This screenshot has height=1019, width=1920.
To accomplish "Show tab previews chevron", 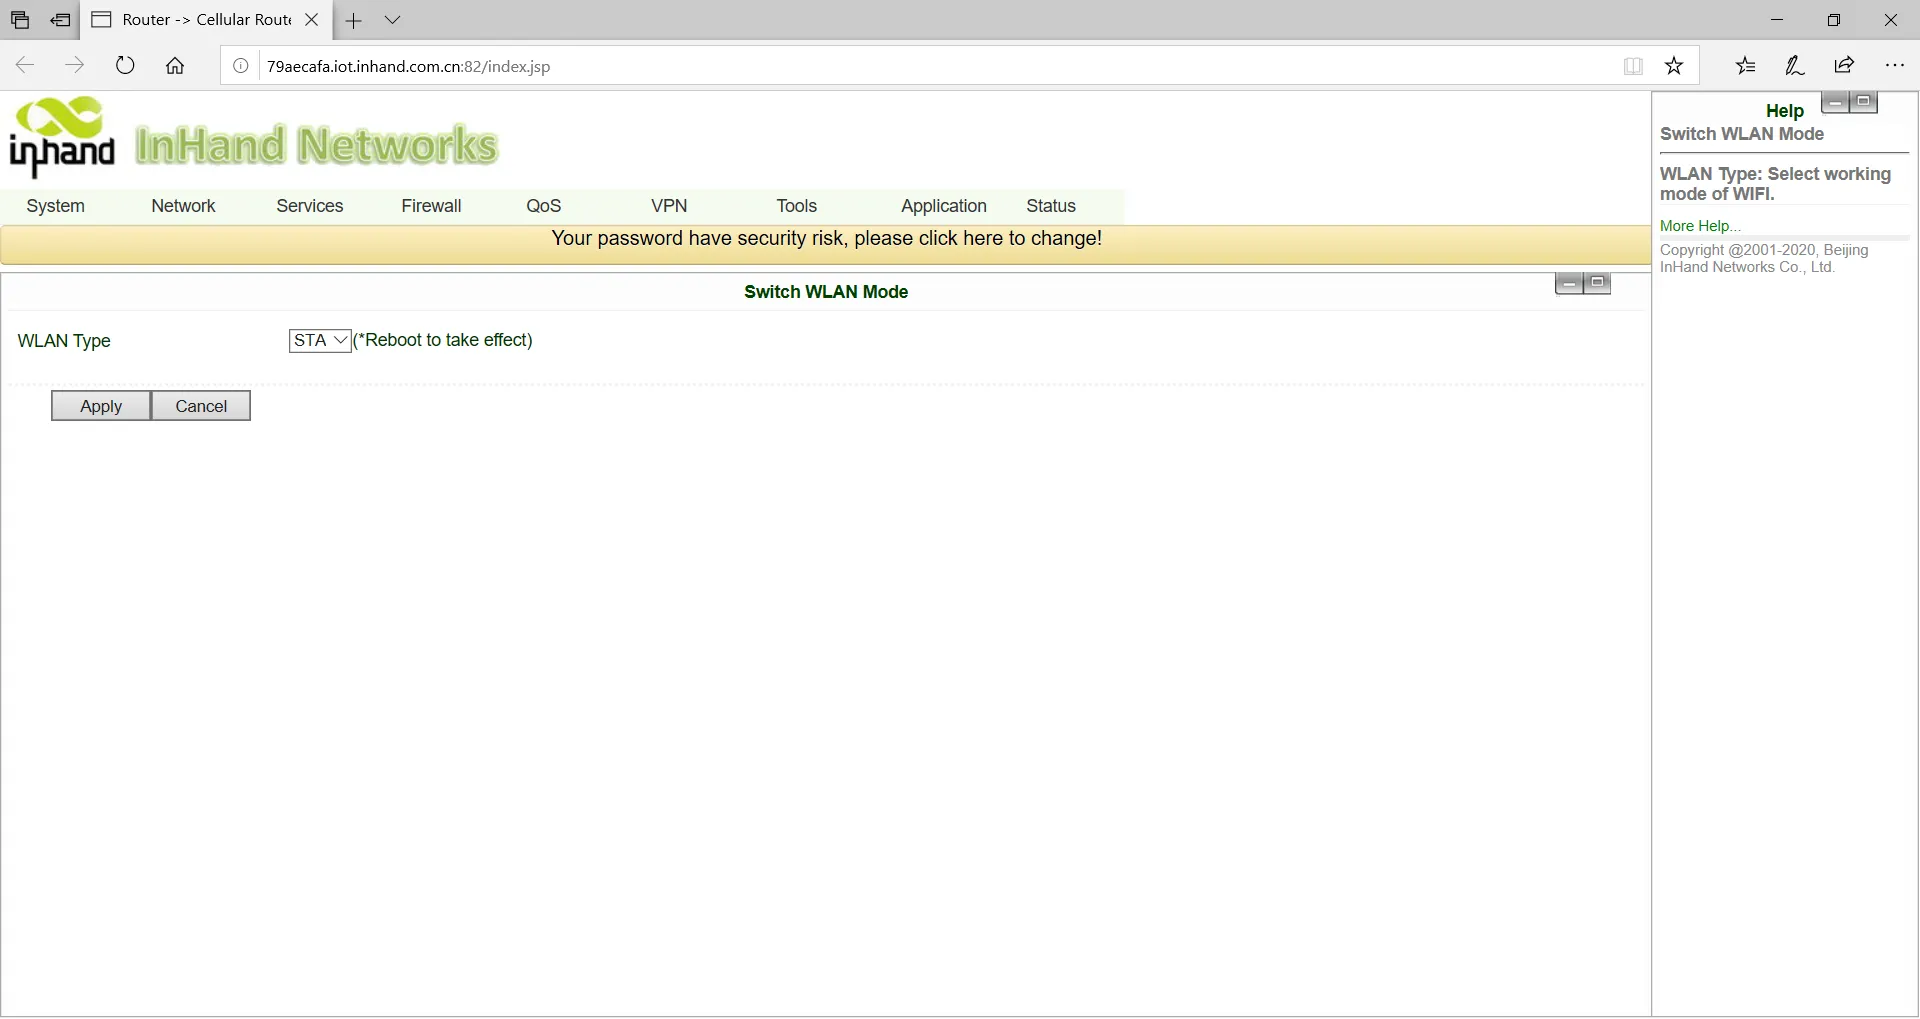I will pos(392,20).
